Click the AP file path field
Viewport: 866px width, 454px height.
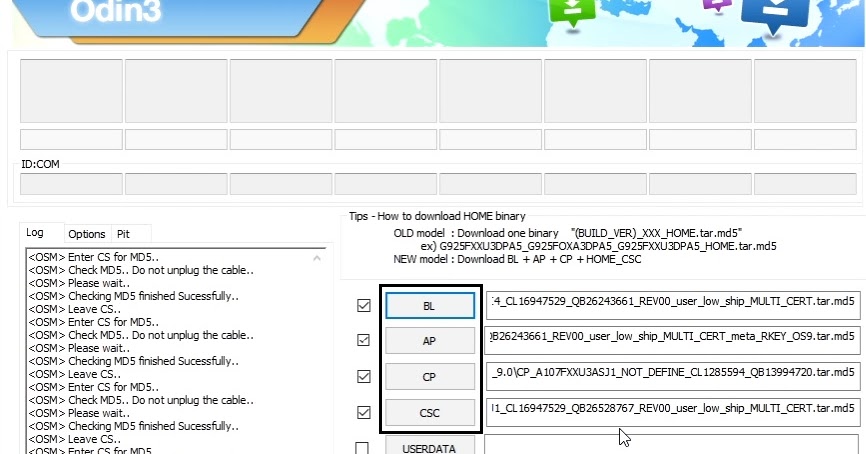[673, 340]
